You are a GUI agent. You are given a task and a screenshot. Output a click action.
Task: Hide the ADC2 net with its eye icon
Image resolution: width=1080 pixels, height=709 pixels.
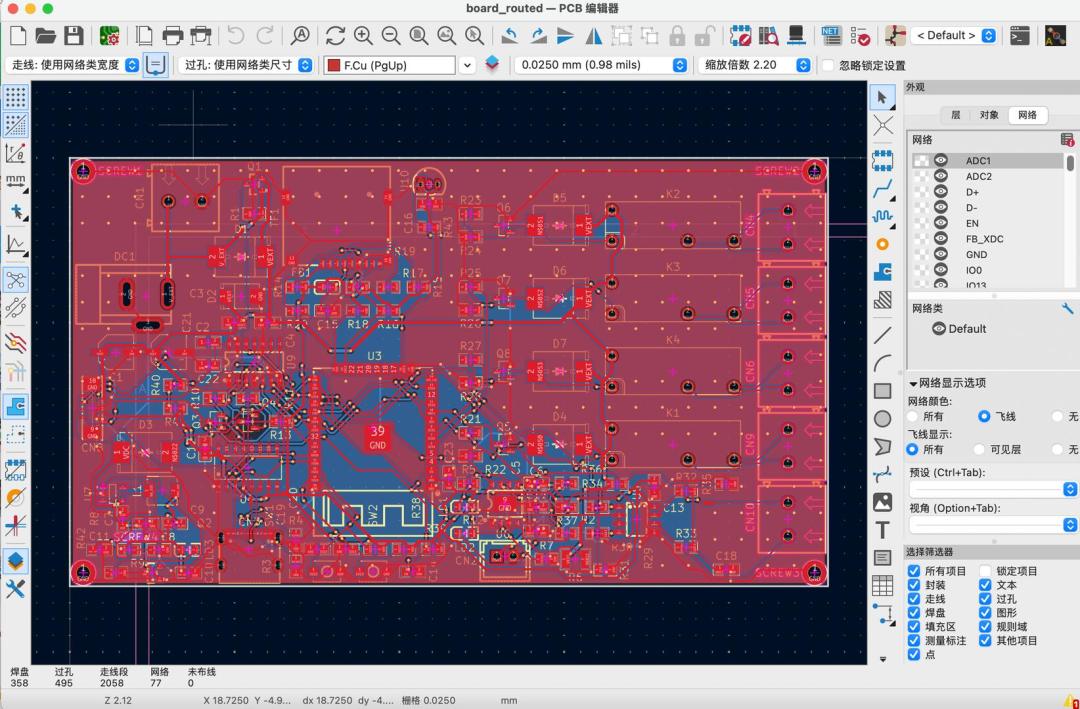coord(941,176)
